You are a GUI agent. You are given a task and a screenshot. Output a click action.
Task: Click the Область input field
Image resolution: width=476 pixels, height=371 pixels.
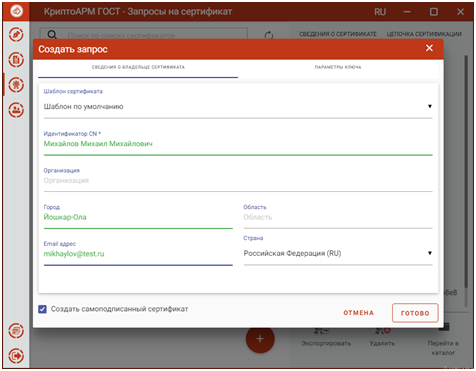[x=338, y=217]
